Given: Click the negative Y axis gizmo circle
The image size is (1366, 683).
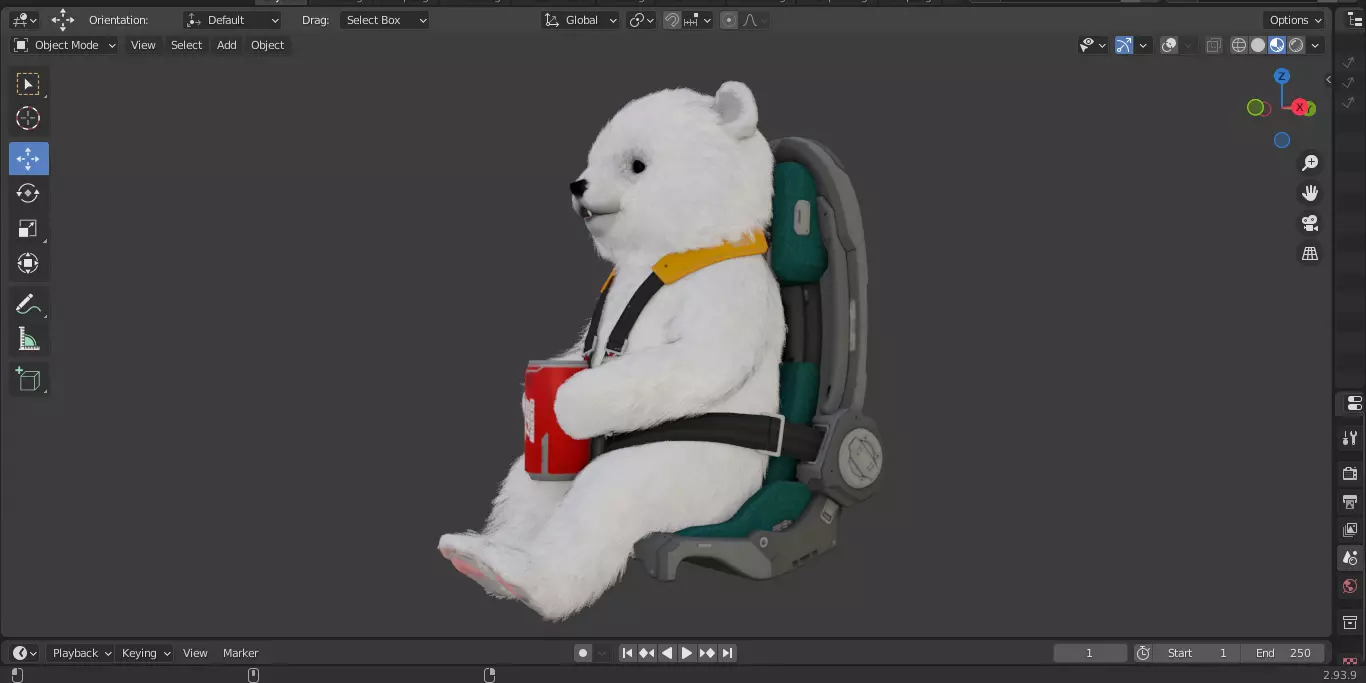Looking at the screenshot, I should click(x=1255, y=107).
